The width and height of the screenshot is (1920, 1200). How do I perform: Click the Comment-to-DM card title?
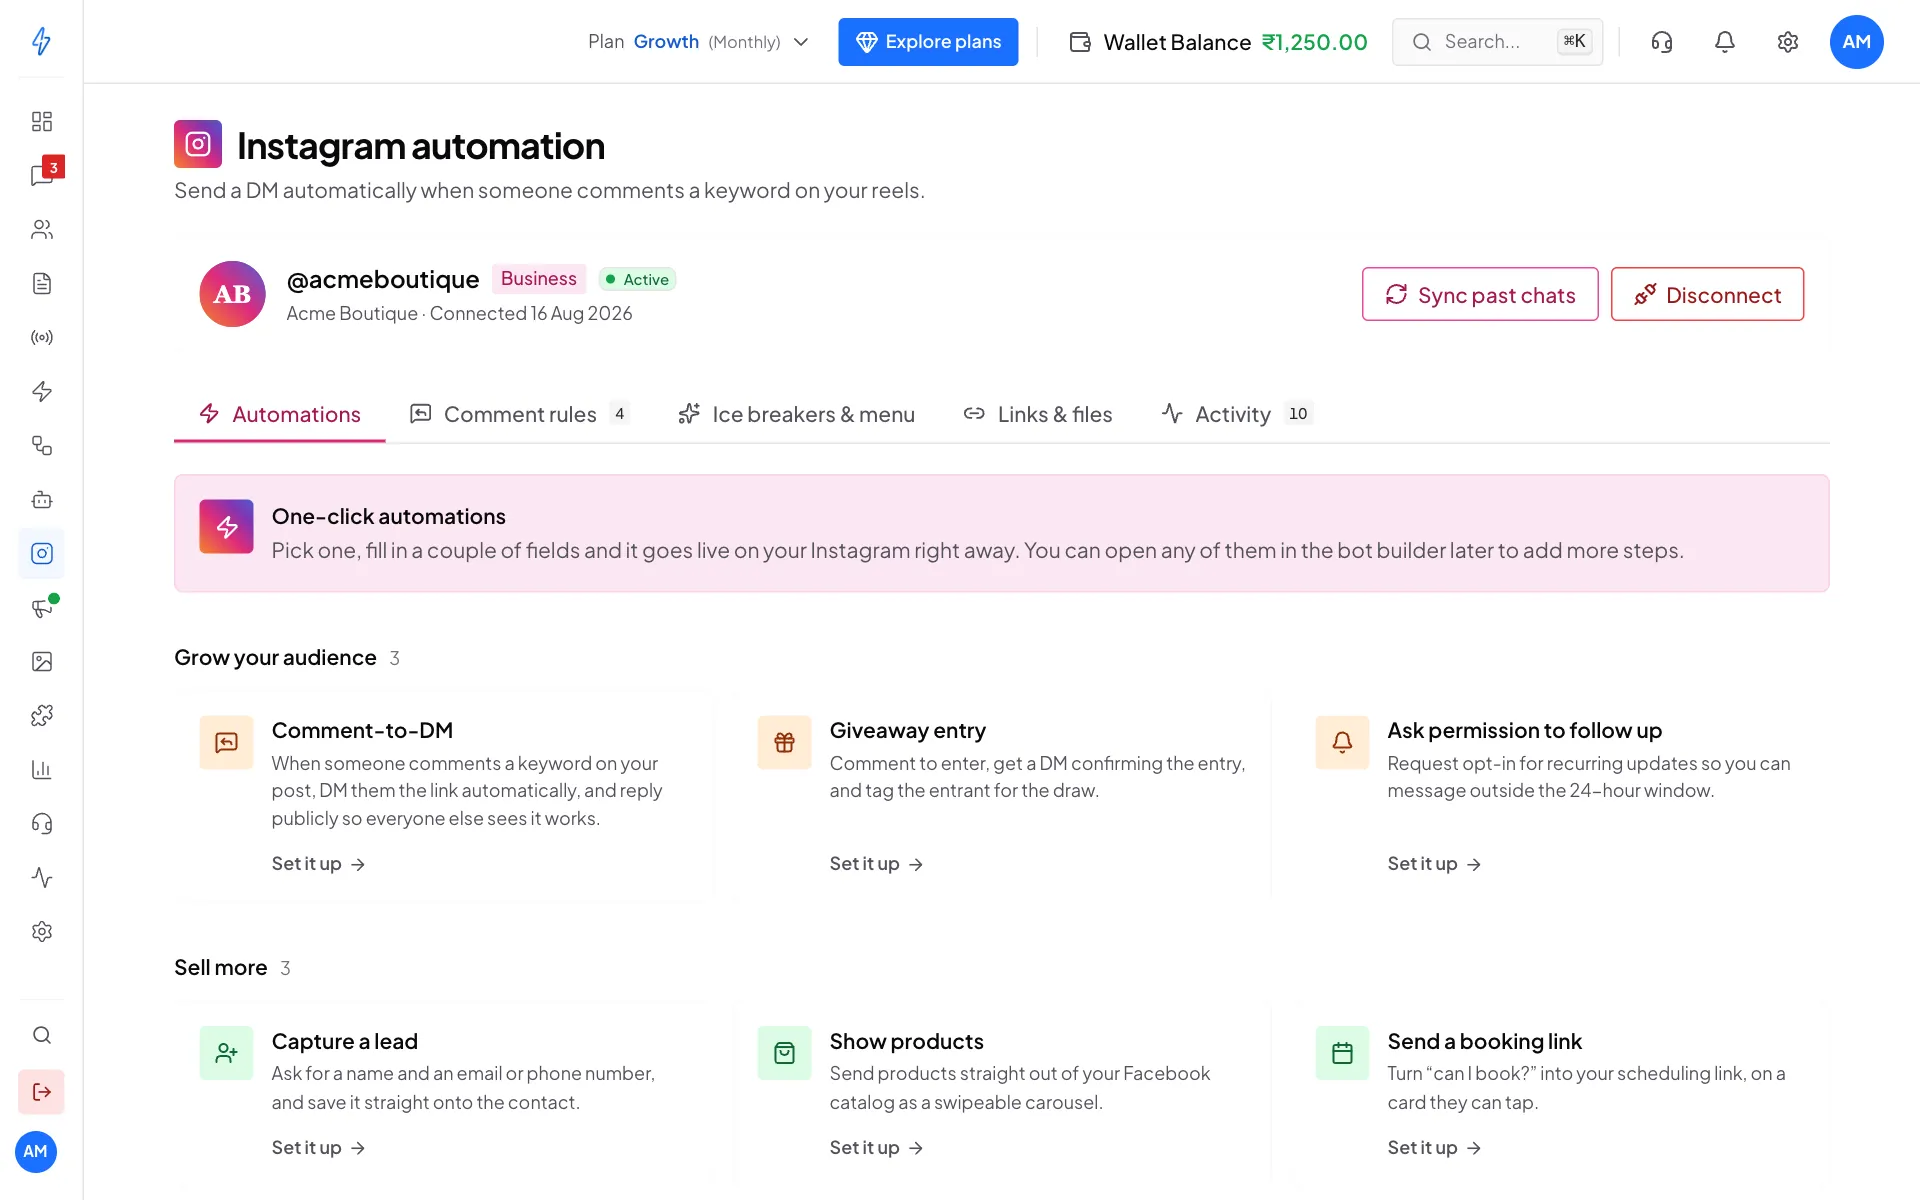362,730
